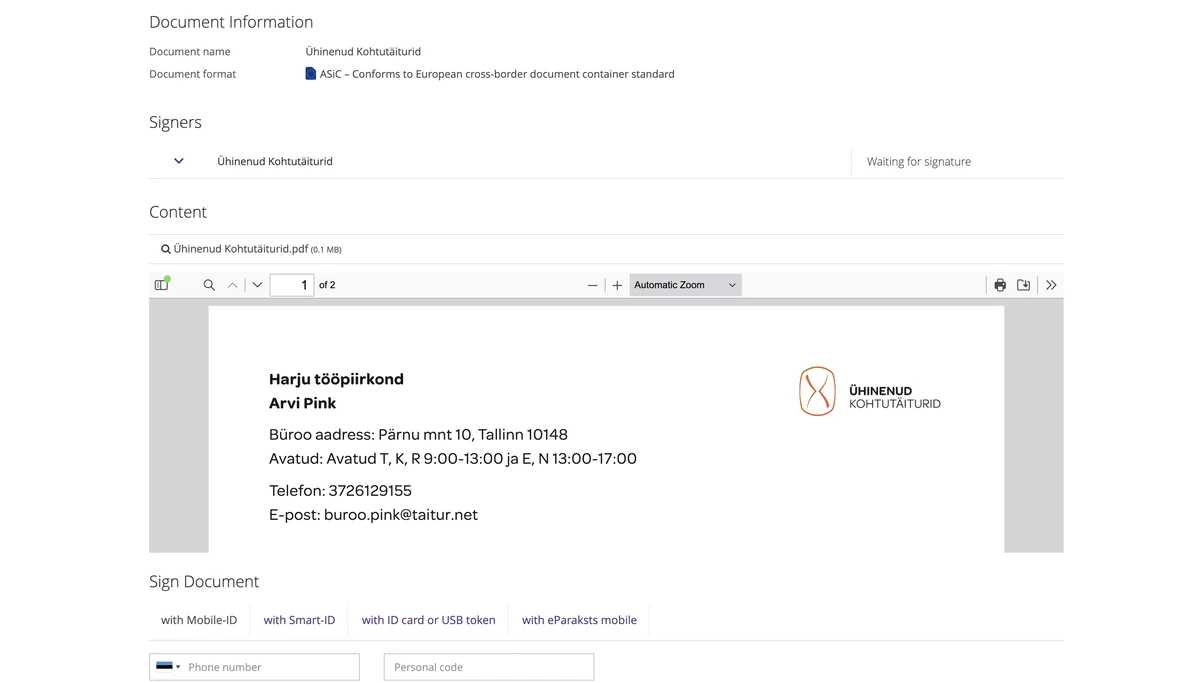Zoom out with the minus icon

point(592,285)
